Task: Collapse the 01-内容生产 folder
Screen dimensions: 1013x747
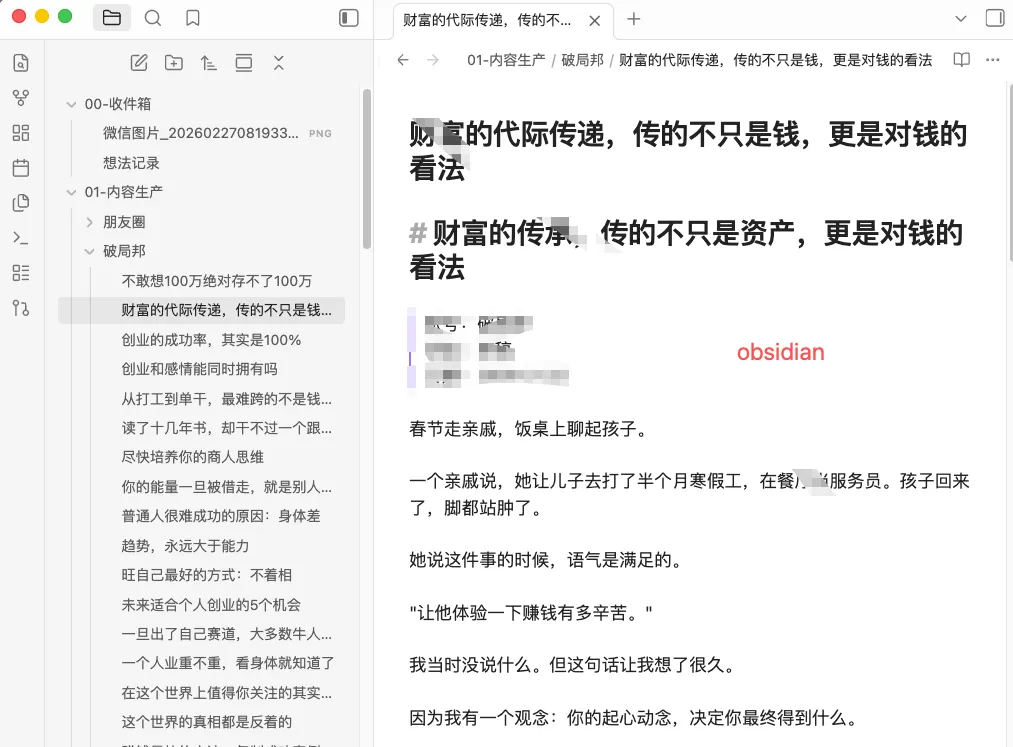Action: pyautogui.click(x=71, y=192)
